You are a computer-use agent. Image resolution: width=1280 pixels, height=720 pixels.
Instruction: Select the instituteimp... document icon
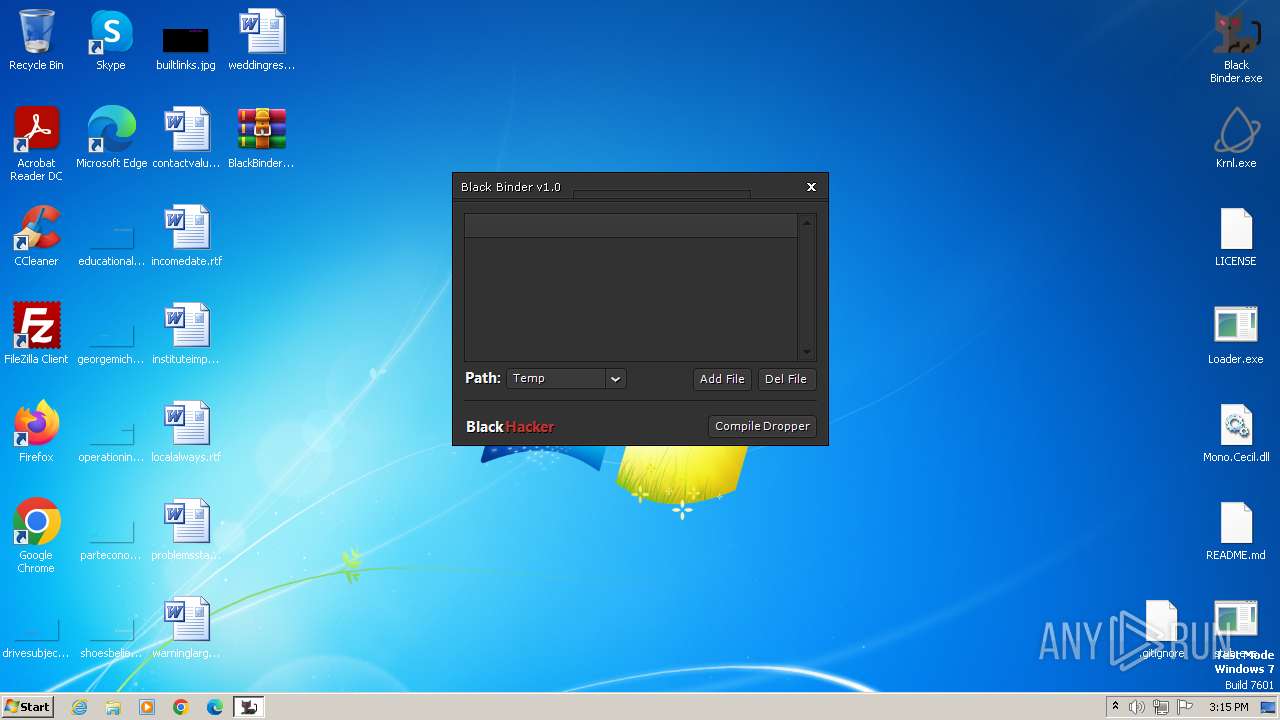[x=186, y=334]
